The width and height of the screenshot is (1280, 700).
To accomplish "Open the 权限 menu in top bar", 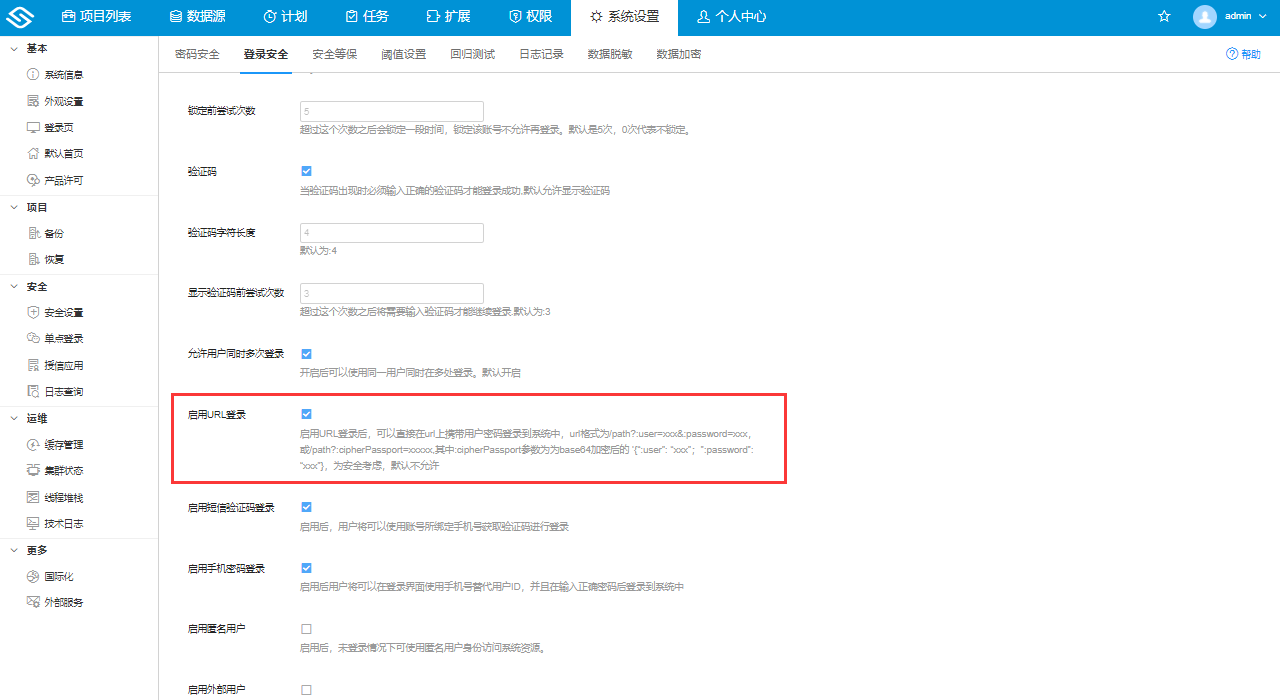I will tap(531, 16).
